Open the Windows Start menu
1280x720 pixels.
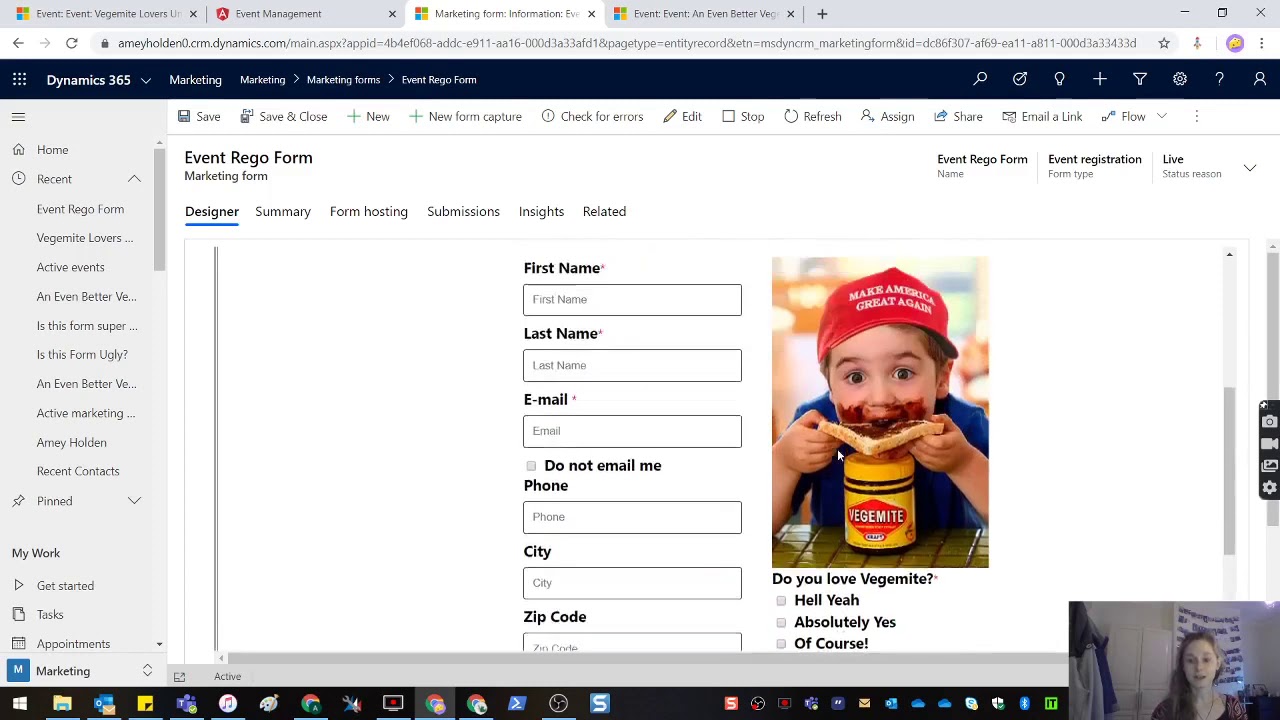click(19, 704)
